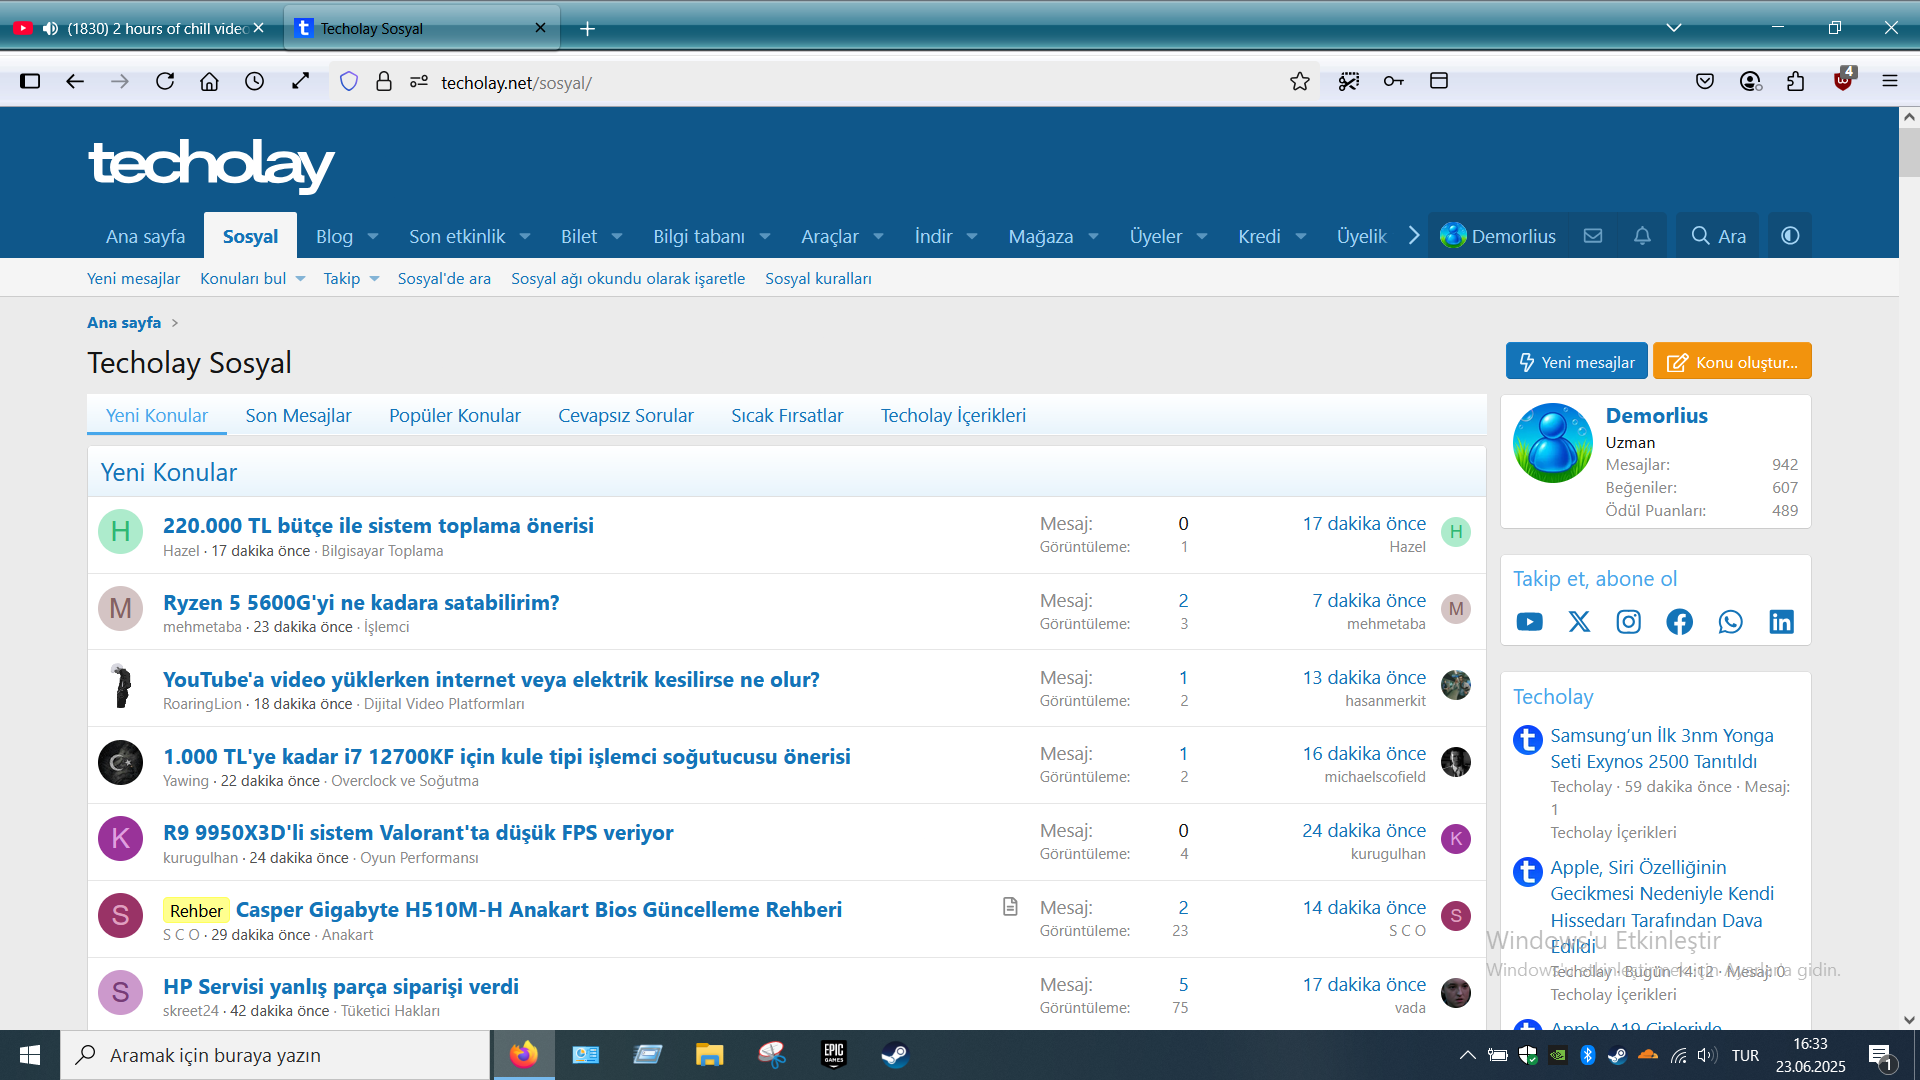Open a new browser tab

588,29
